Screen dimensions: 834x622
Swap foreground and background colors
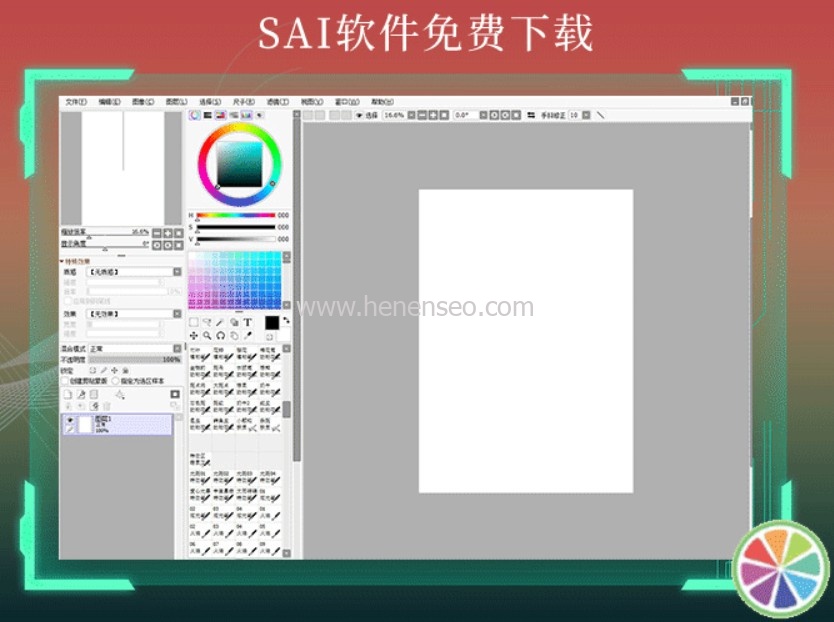(286, 320)
